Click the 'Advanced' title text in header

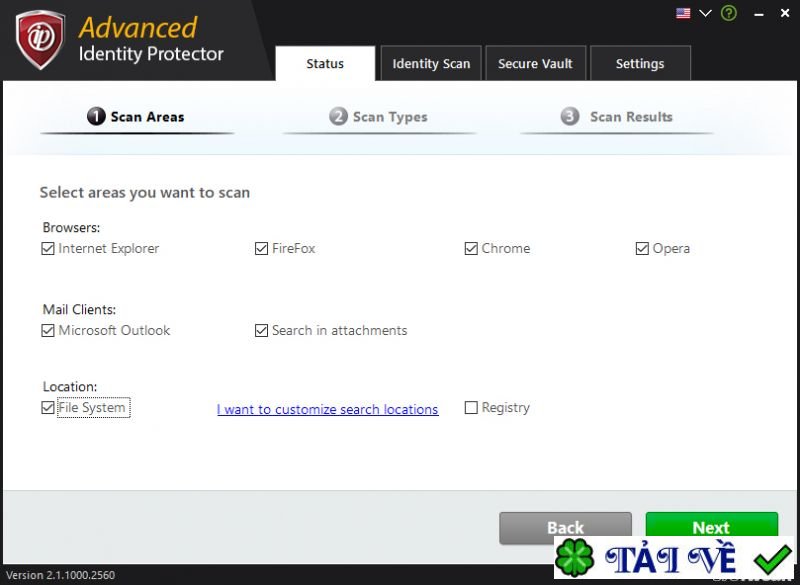click(138, 28)
